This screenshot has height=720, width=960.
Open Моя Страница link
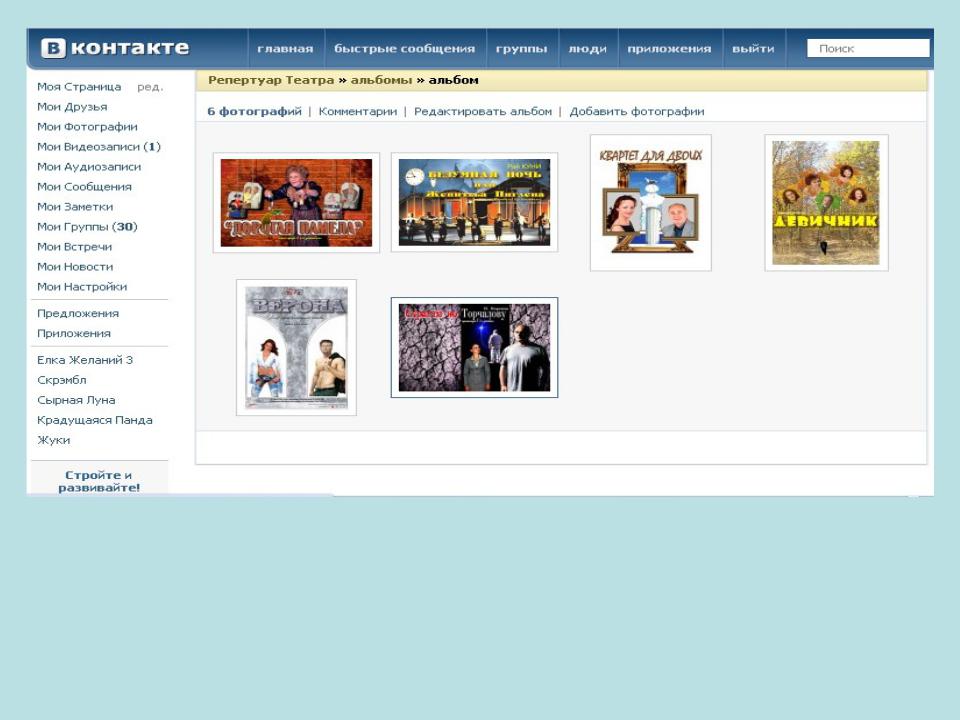click(79, 87)
